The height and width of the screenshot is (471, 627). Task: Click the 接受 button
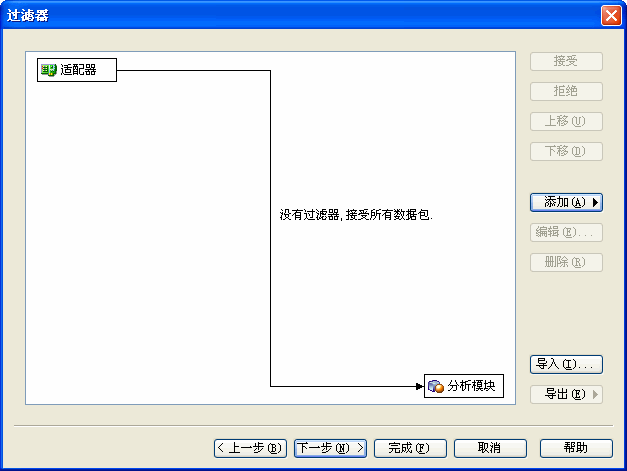tap(566, 61)
